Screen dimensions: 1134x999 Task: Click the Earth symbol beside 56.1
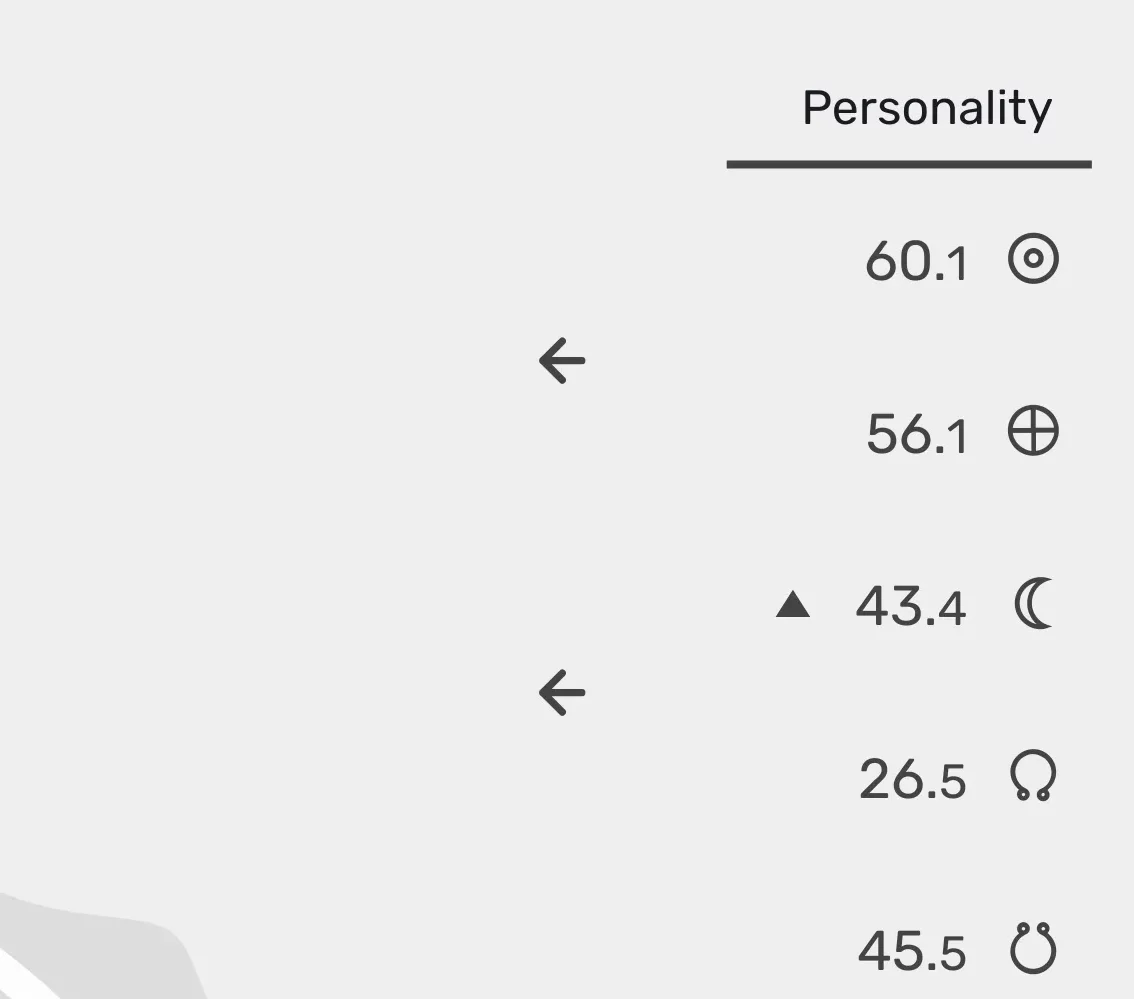click(1033, 430)
